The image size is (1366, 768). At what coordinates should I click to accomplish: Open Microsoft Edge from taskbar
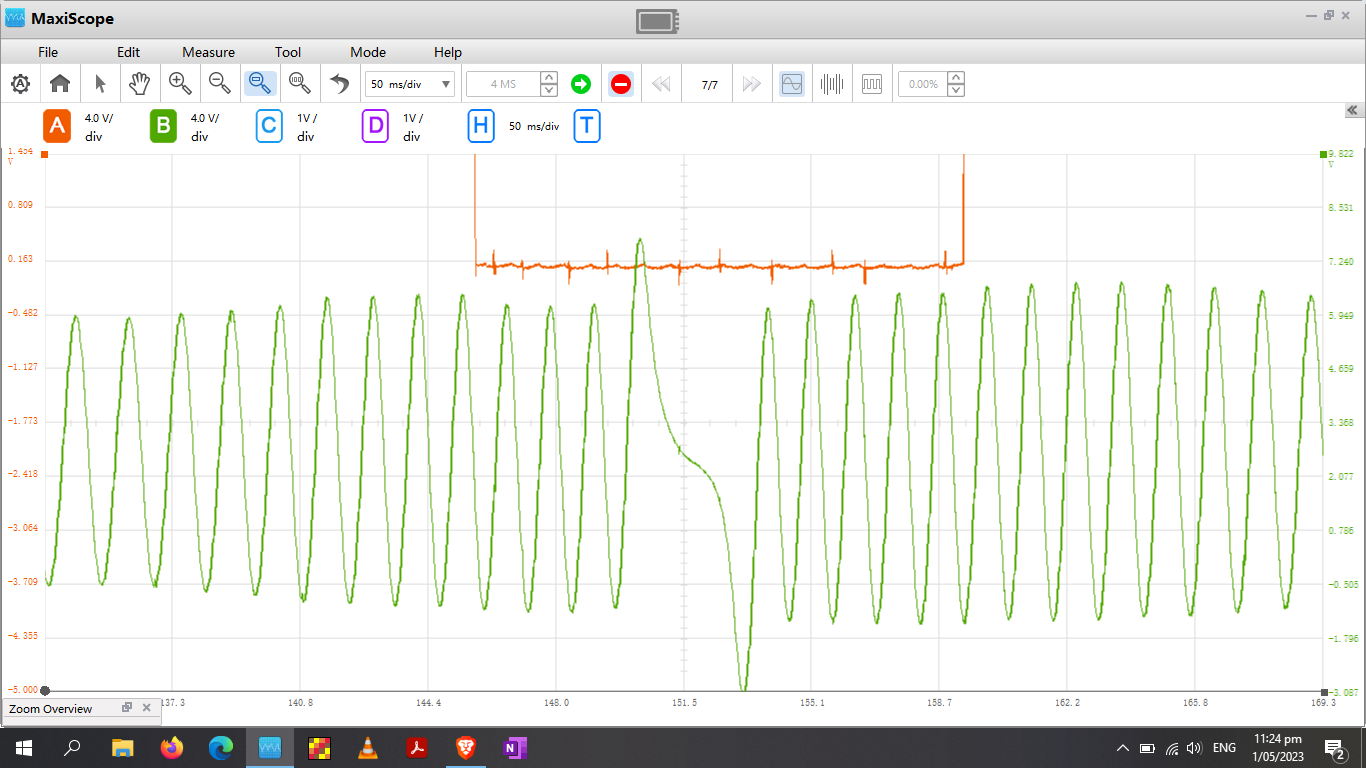coord(221,747)
